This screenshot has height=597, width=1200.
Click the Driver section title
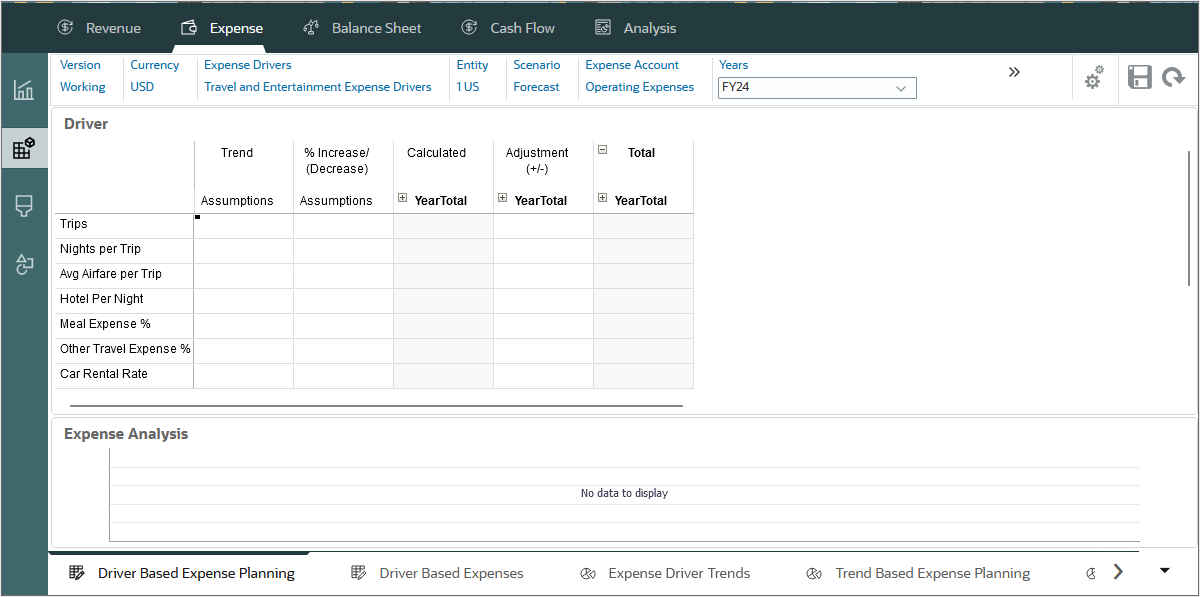point(86,124)
